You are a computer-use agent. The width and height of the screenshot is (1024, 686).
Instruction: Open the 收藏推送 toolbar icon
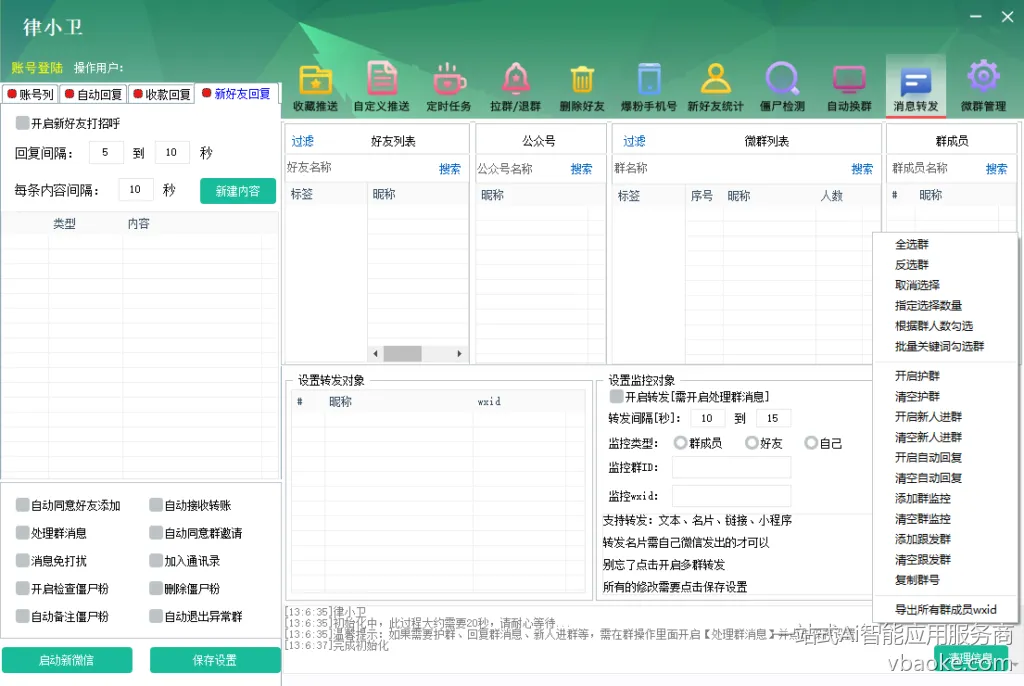coord(315,88)
